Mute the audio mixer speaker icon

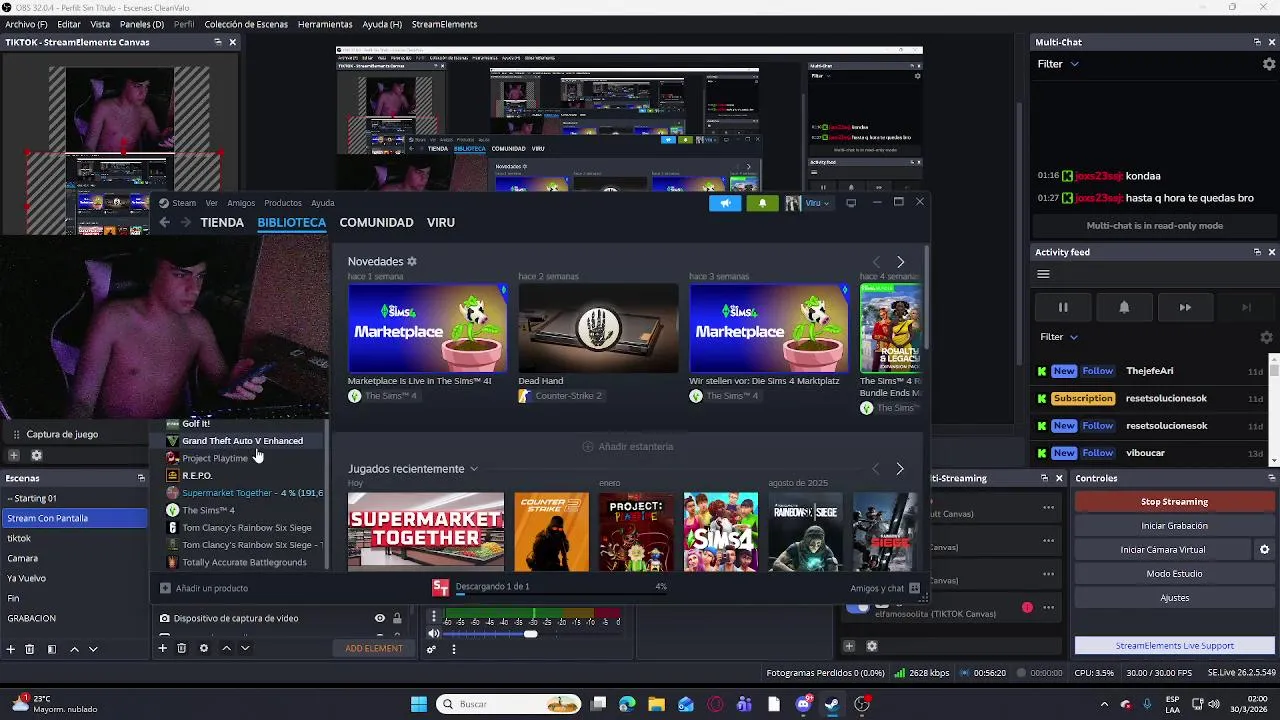click(433, 633)
